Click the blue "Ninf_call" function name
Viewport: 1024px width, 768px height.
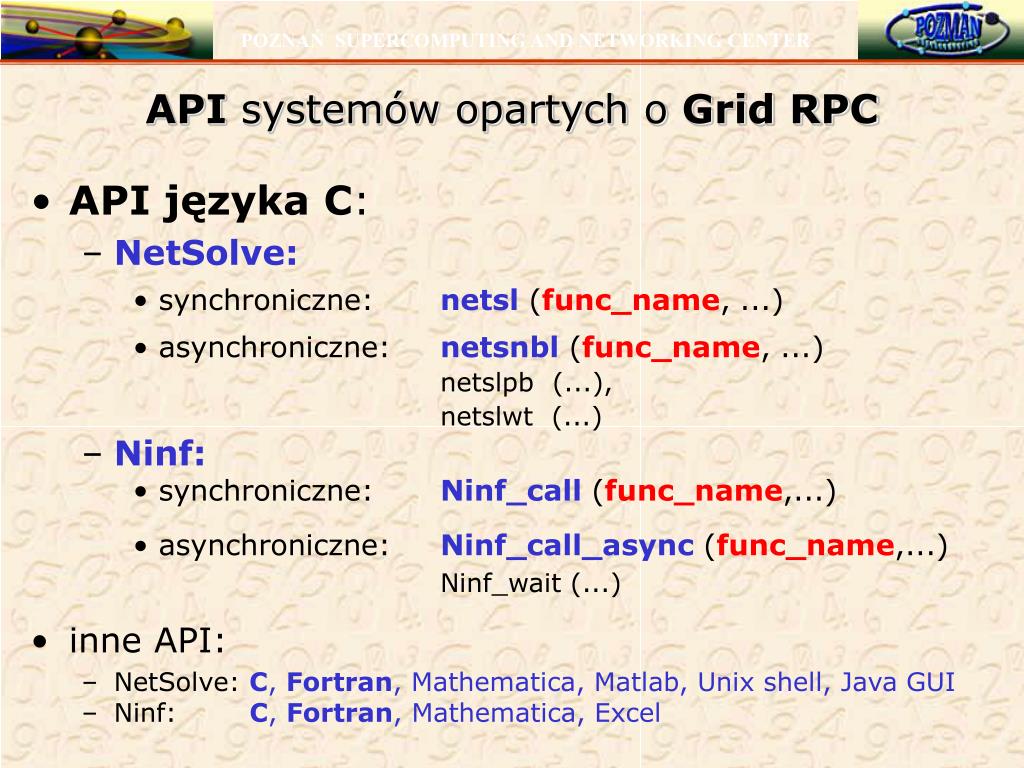511,491
